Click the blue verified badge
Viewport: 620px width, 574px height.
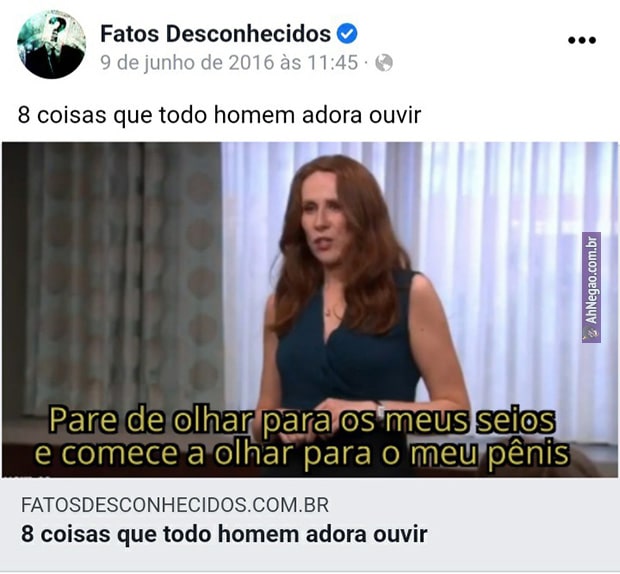click(x=347, y=33)
